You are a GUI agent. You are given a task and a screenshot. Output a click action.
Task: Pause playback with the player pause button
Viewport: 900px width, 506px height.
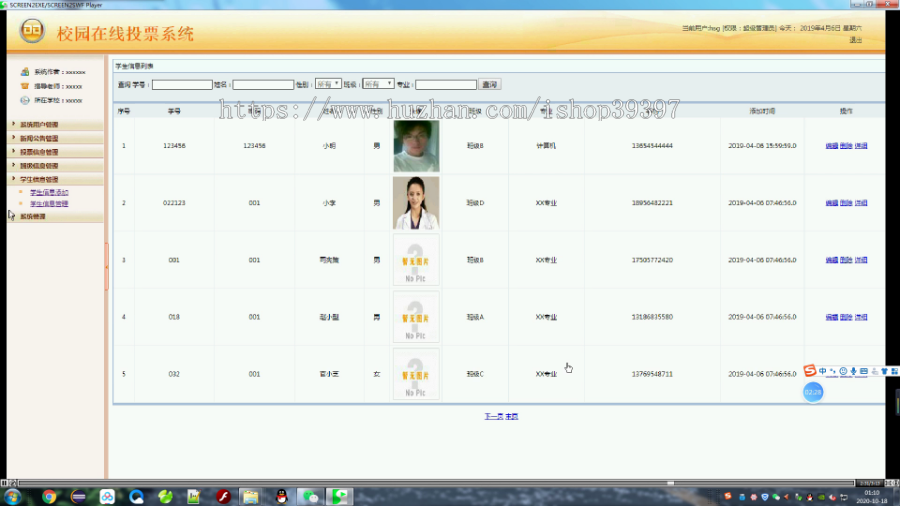[4, 483]
